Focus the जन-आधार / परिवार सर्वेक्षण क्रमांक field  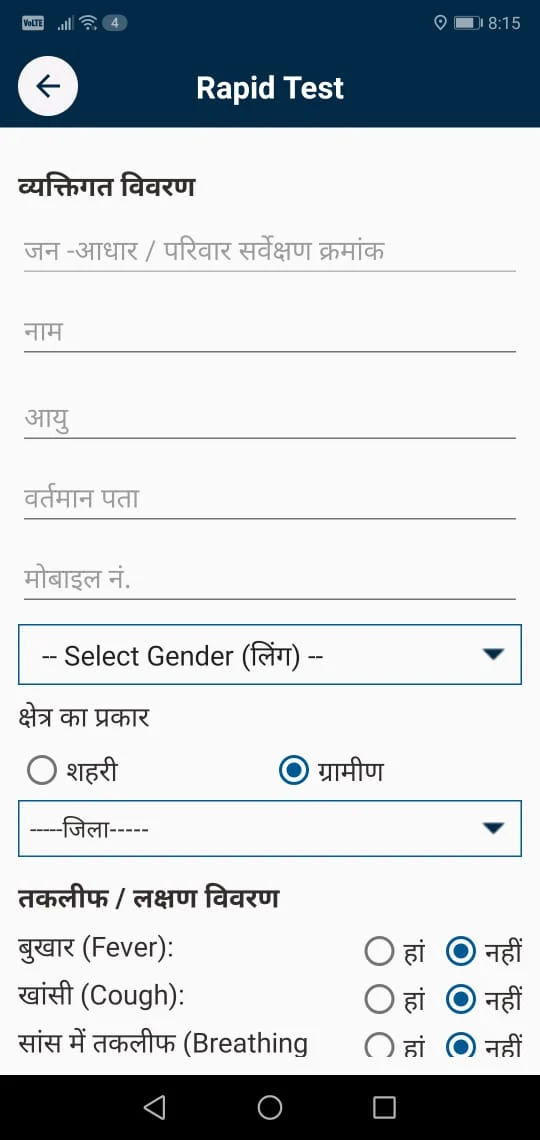click(270, 252)
